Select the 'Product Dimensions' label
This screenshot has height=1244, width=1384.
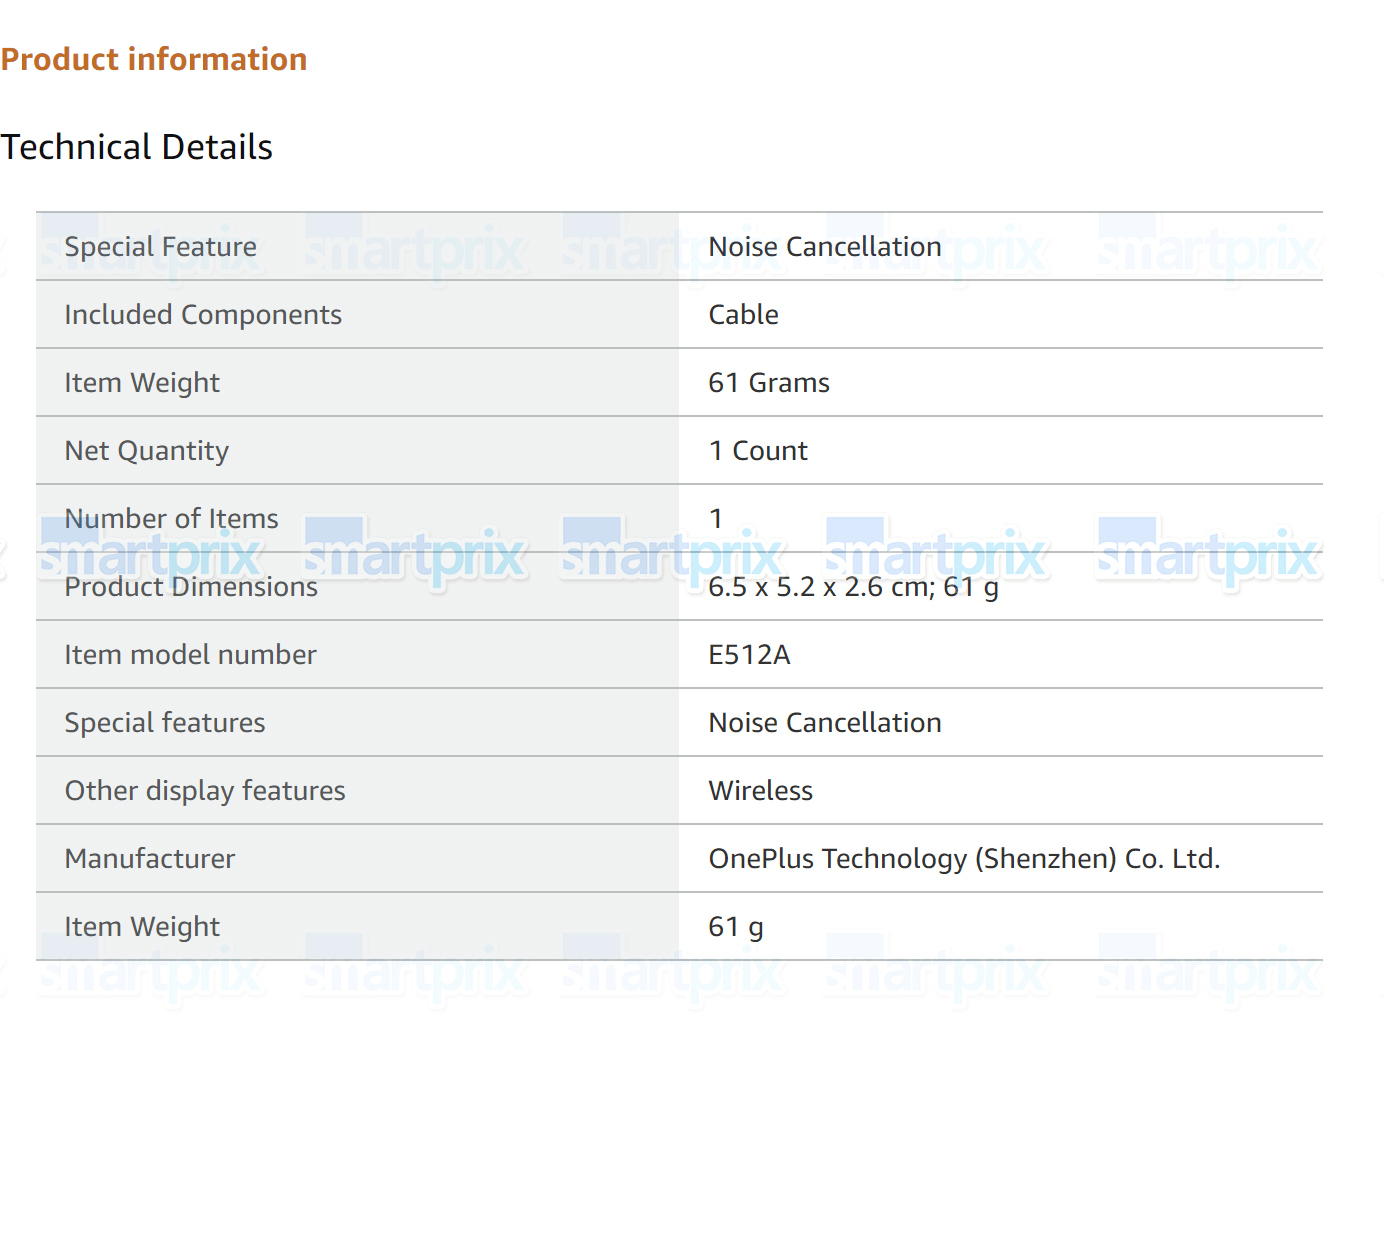pyautogui.click(x=191, y=587)
